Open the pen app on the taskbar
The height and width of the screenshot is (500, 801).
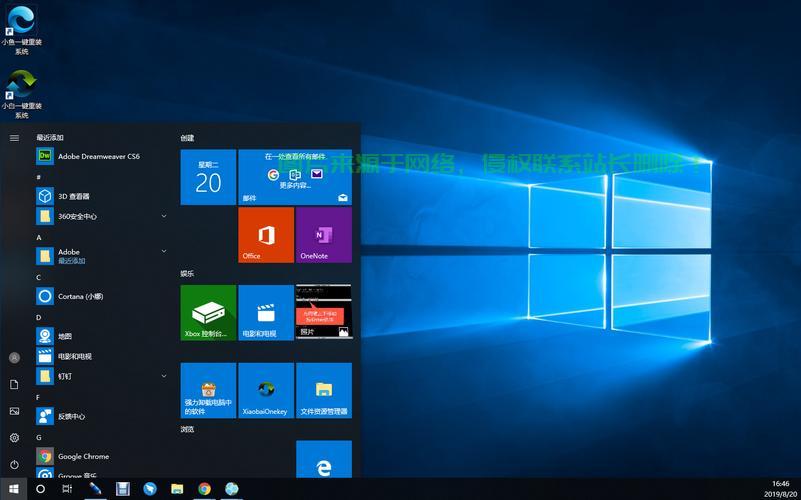95,489
